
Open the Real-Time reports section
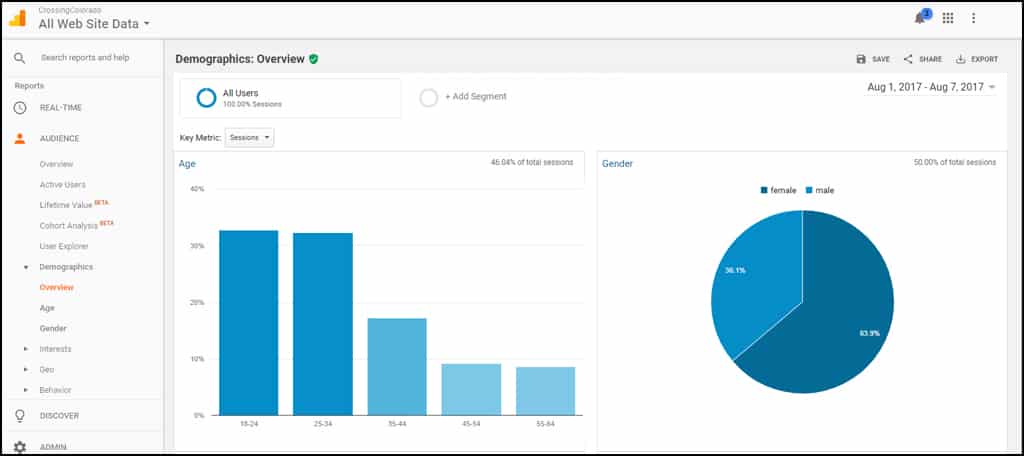[x=59, y=108]
